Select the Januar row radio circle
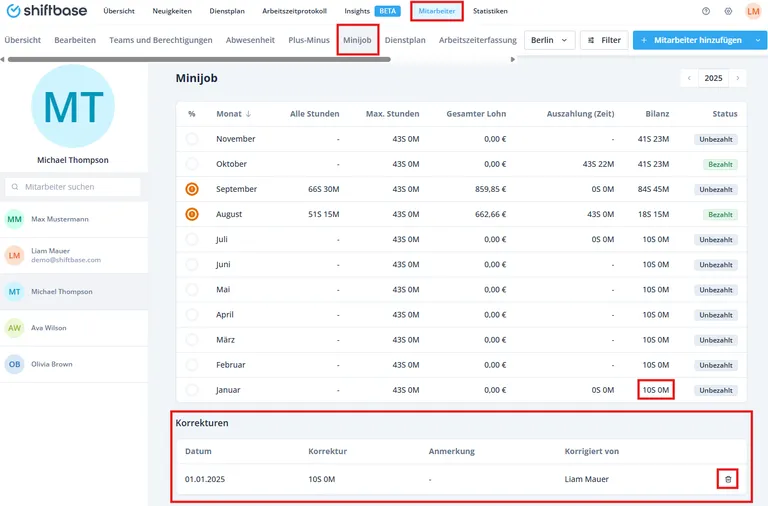Viewport: 768px width, 506px height. 192,390
